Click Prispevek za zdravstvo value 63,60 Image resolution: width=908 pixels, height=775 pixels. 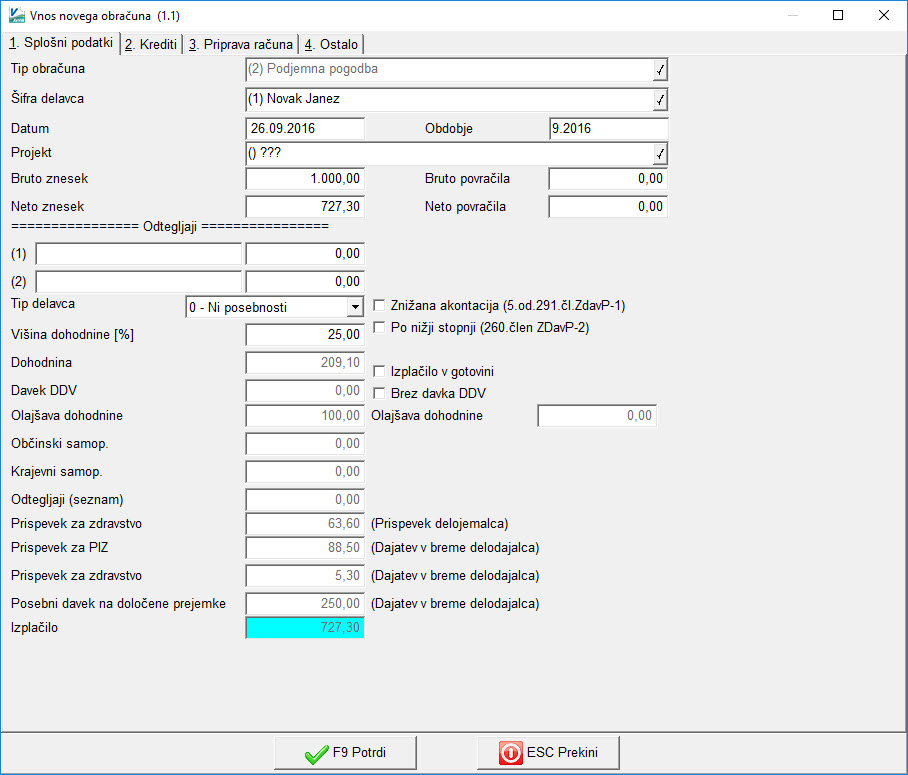click(305, 524)
